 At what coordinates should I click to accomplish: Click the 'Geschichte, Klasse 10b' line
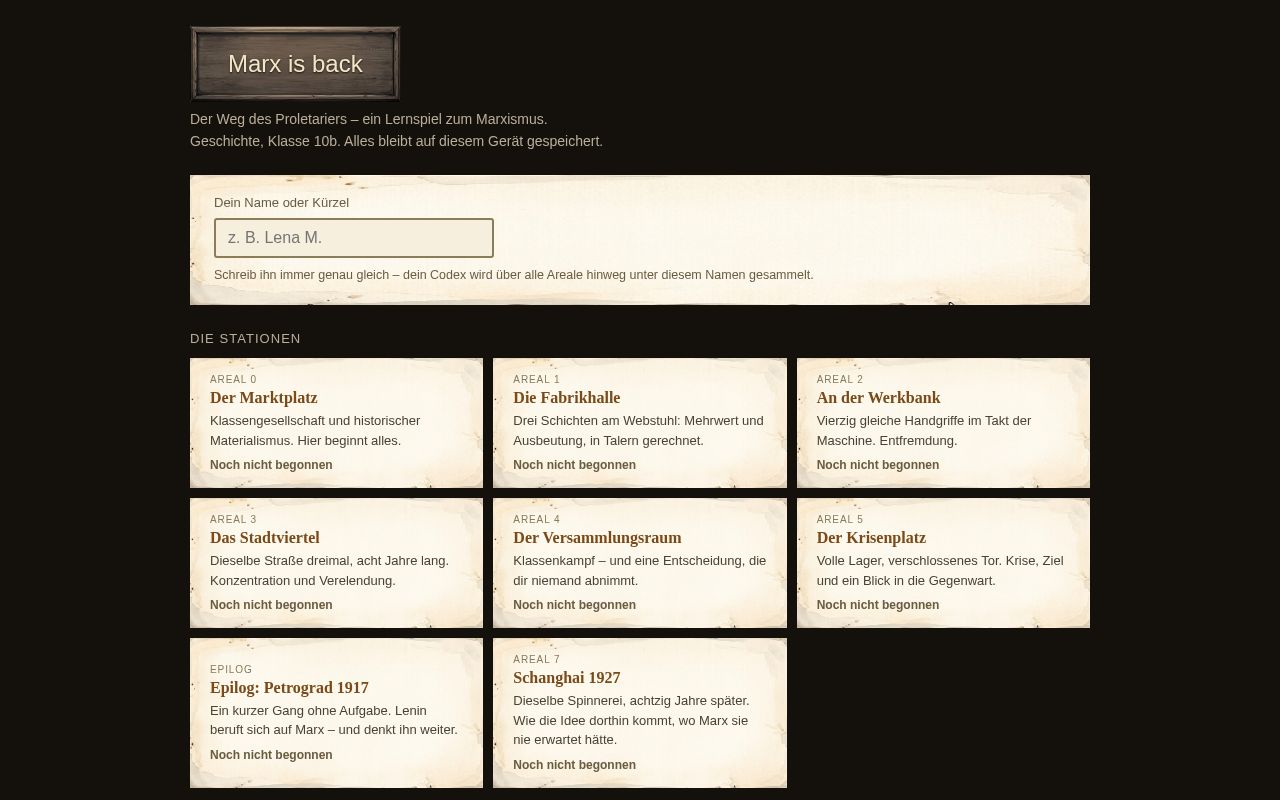tap(396, 141)
